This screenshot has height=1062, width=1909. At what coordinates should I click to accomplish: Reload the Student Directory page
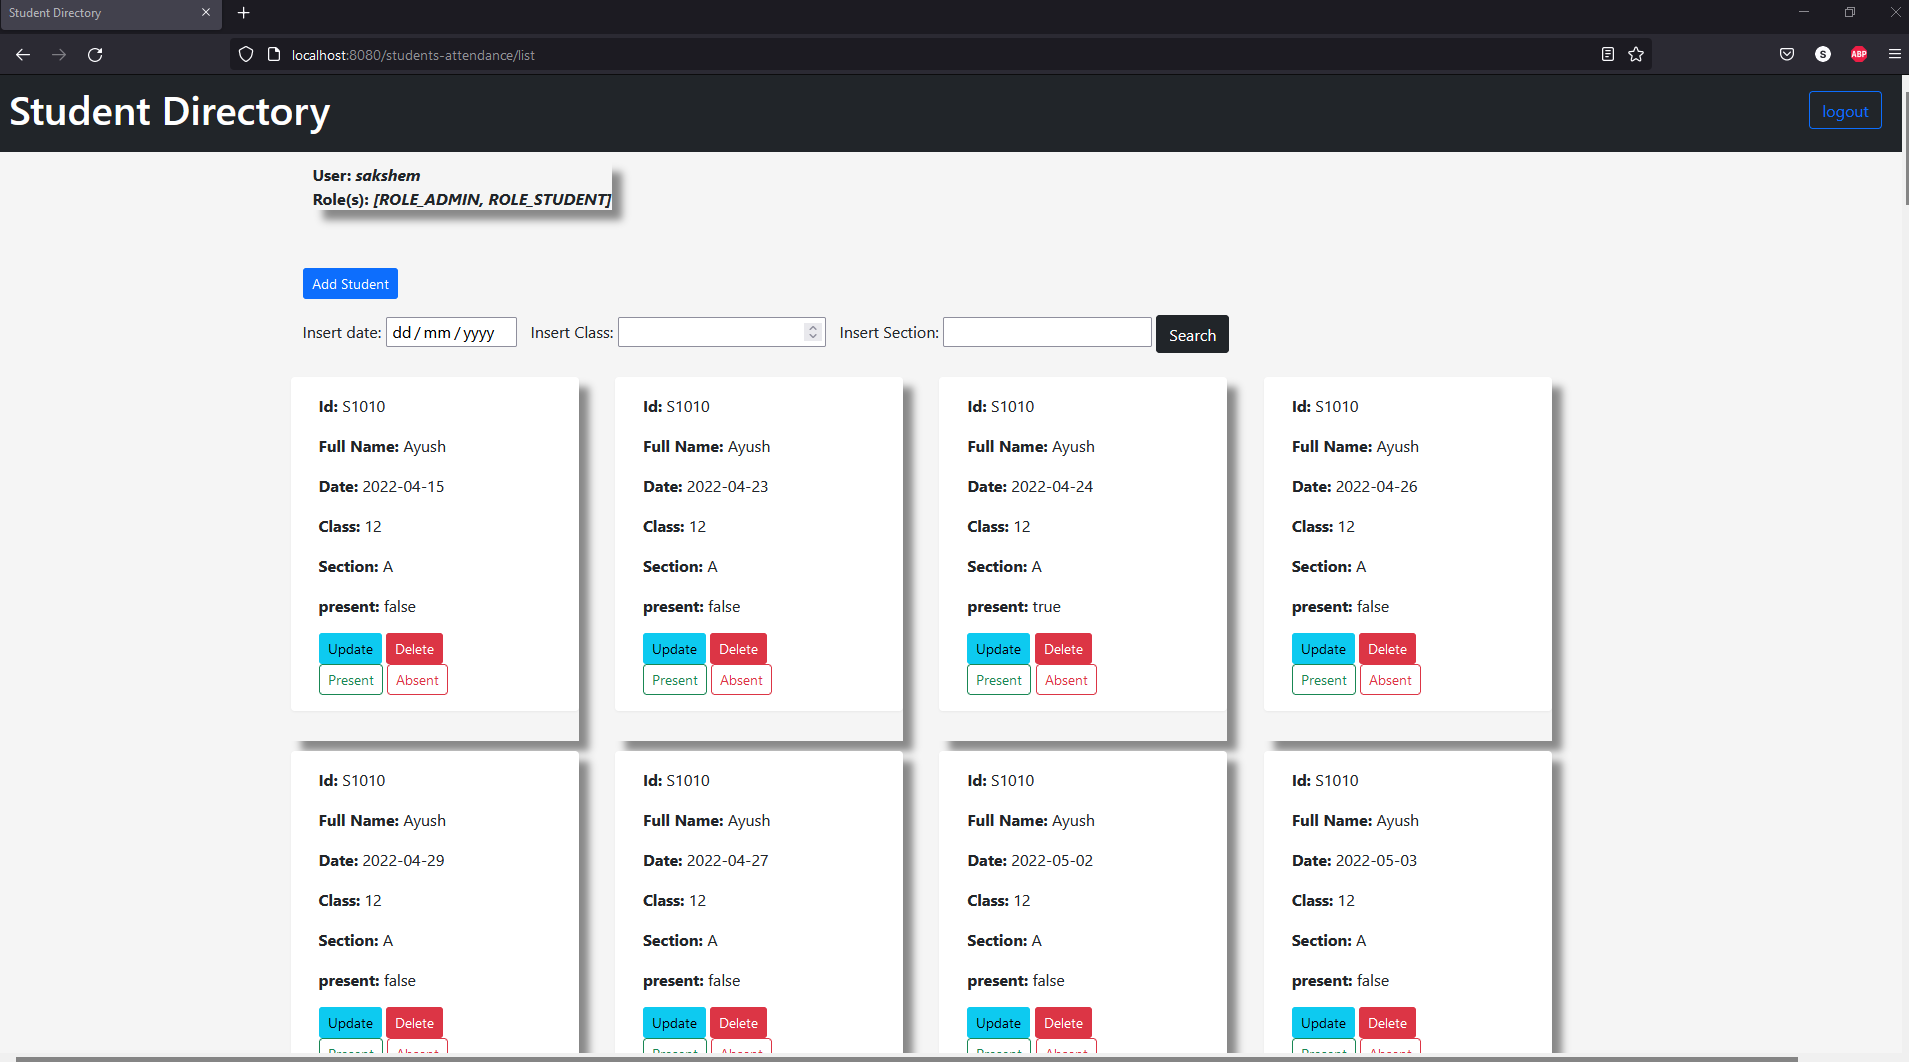(95, 55)
